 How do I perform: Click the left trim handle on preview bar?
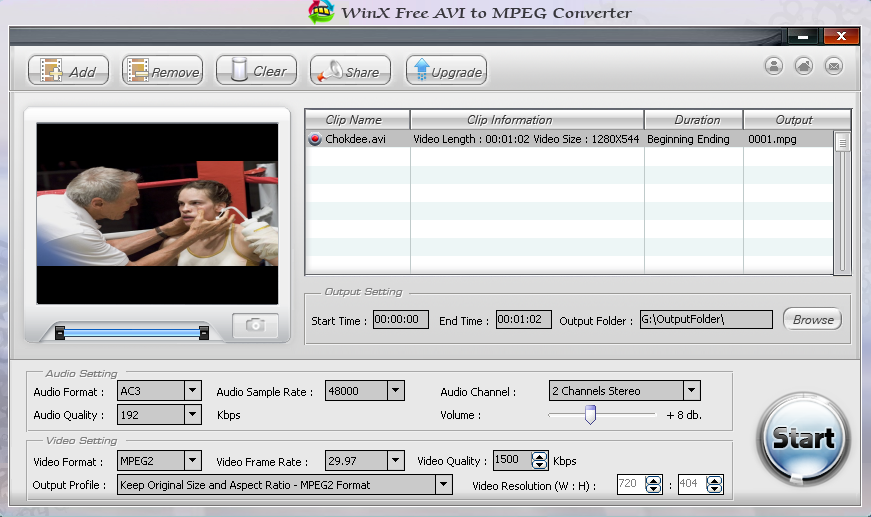(x=60, y=333)
